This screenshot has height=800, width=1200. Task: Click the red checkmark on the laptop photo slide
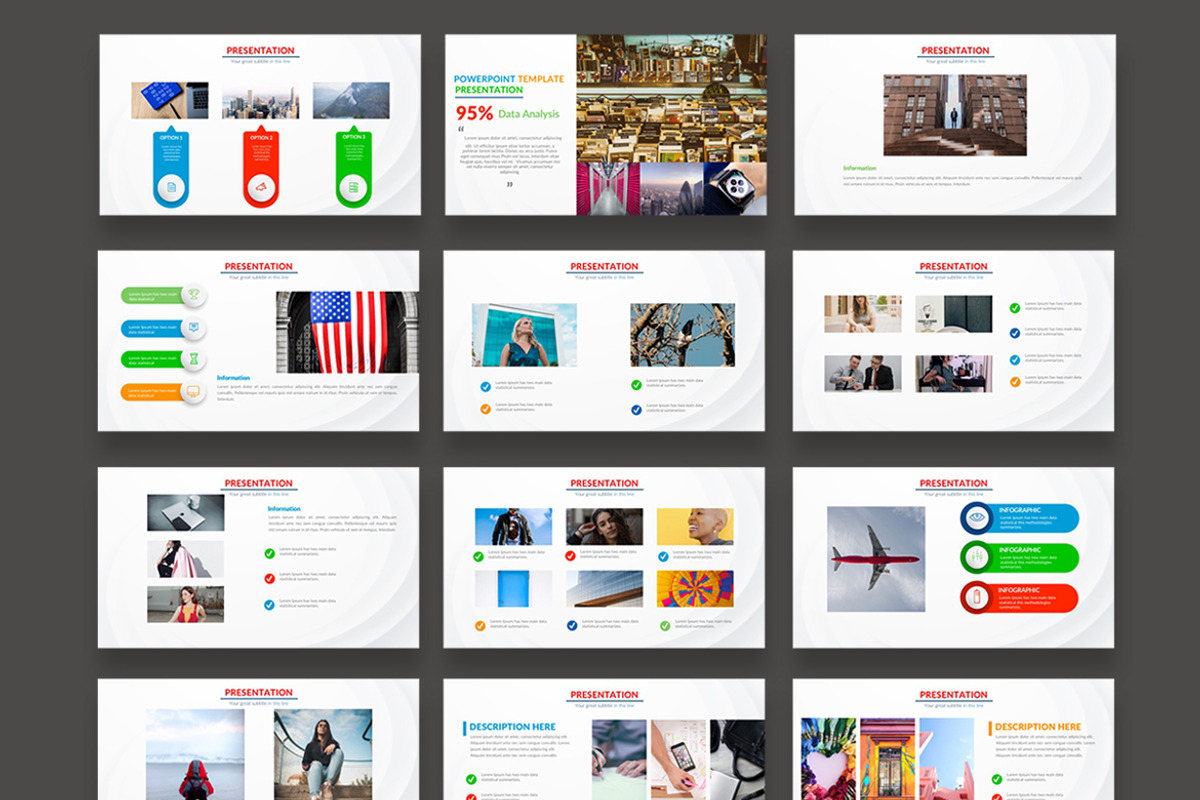270,578
